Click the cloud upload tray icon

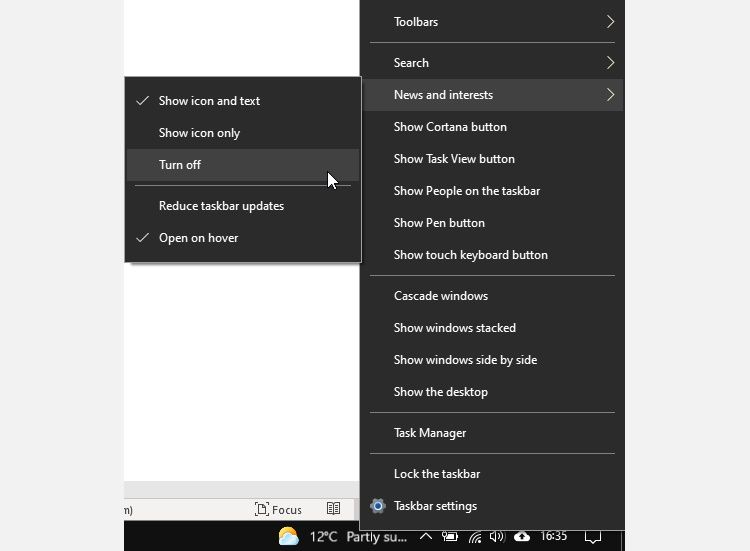tap(521, 537)
